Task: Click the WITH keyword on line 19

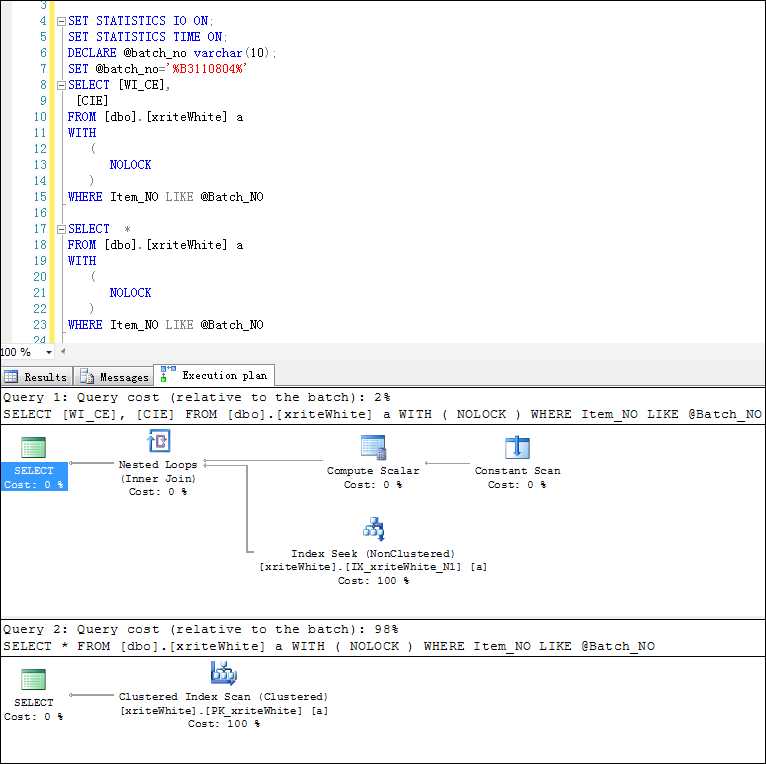Action: pos(82,261)
